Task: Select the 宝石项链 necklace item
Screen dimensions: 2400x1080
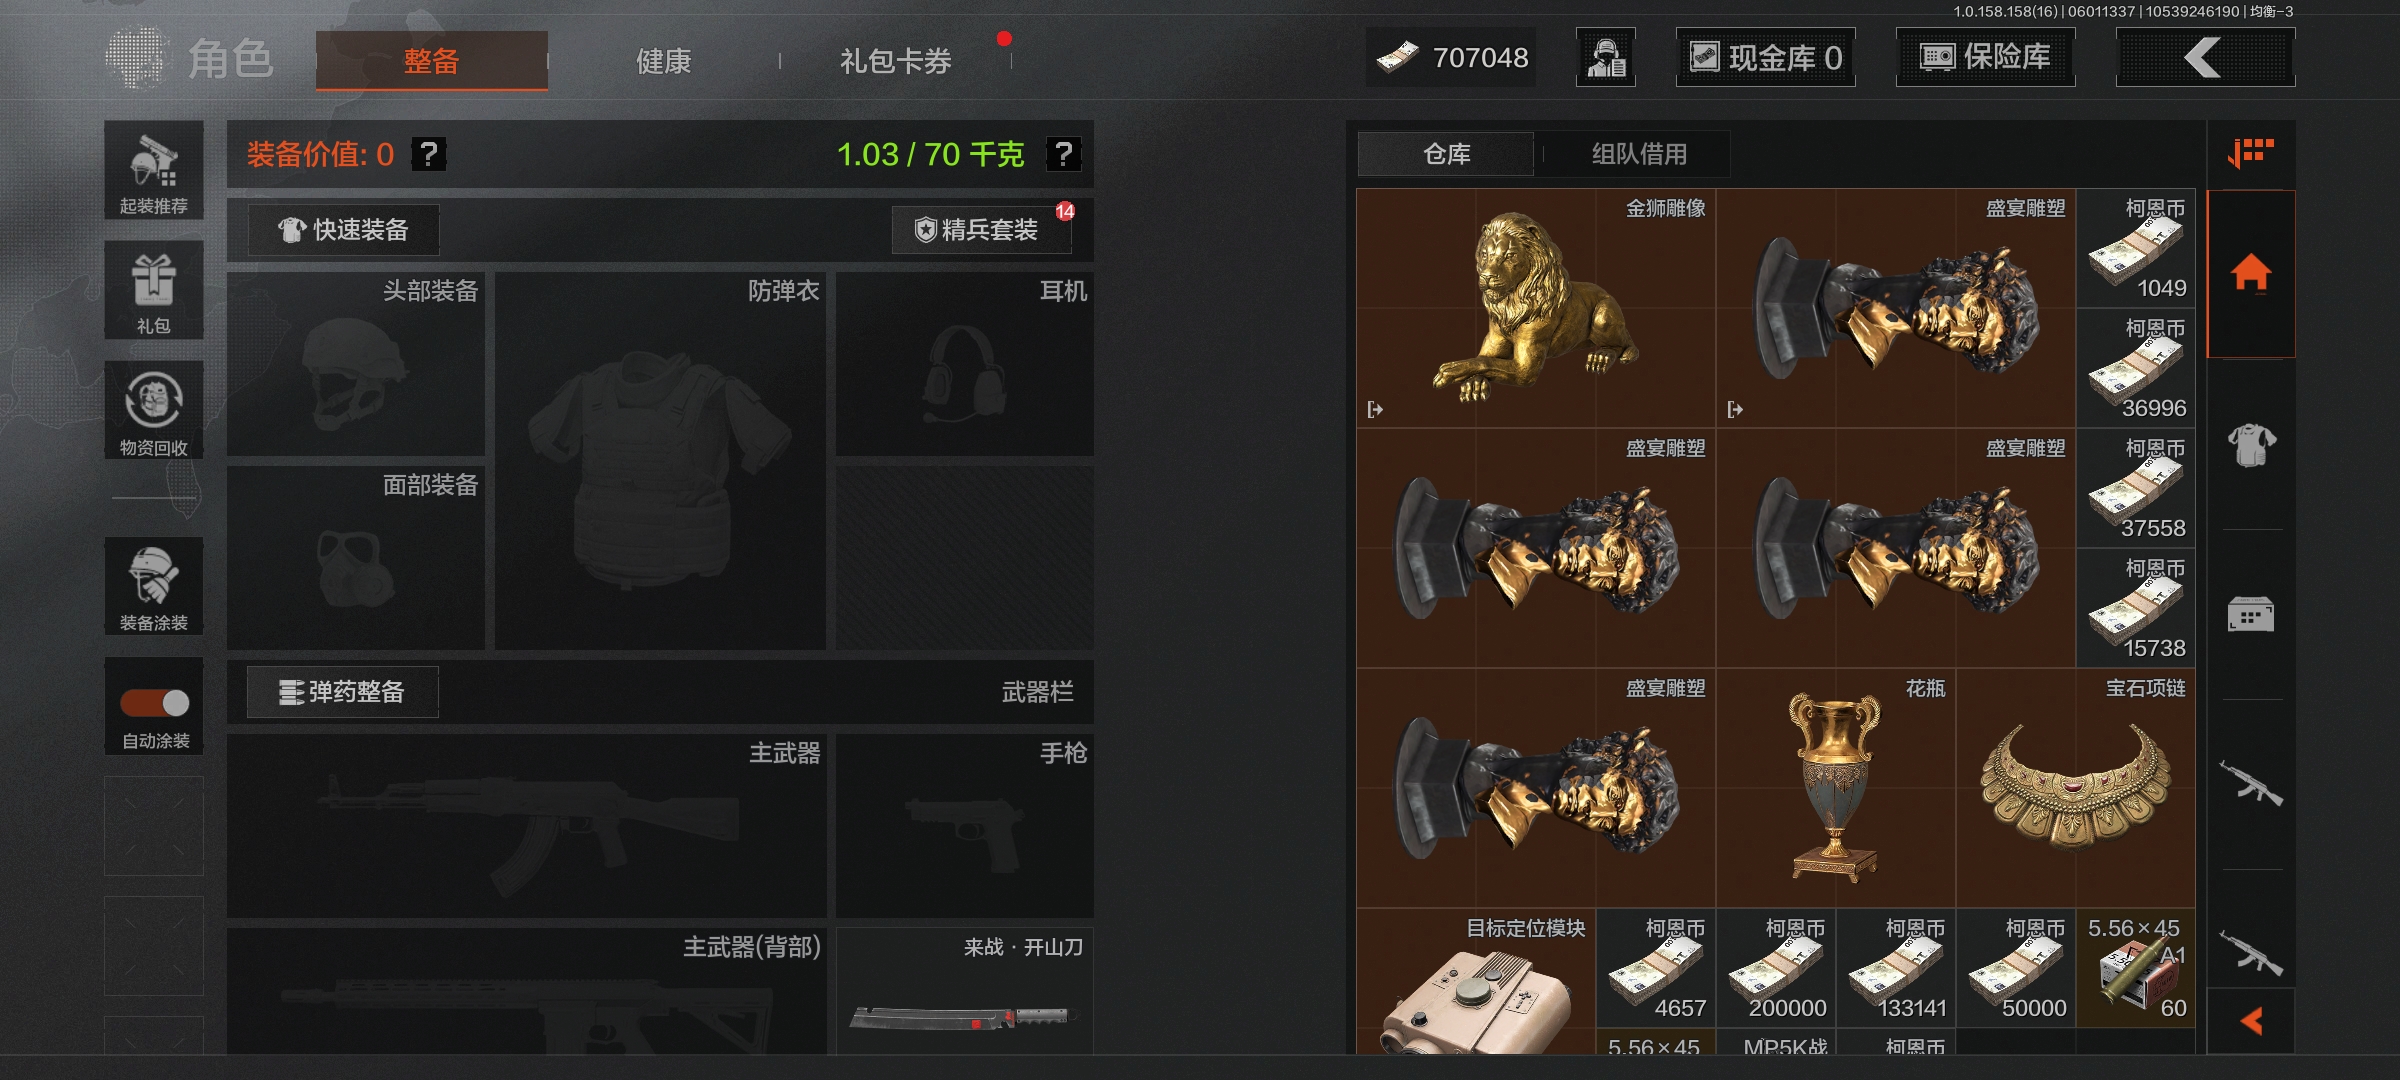Action: tap(2076, 789)
